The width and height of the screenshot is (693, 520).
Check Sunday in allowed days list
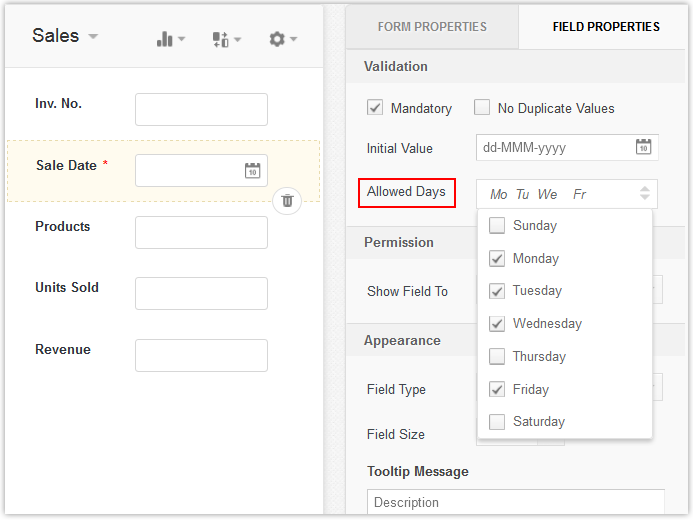click(x=497, y=226)
